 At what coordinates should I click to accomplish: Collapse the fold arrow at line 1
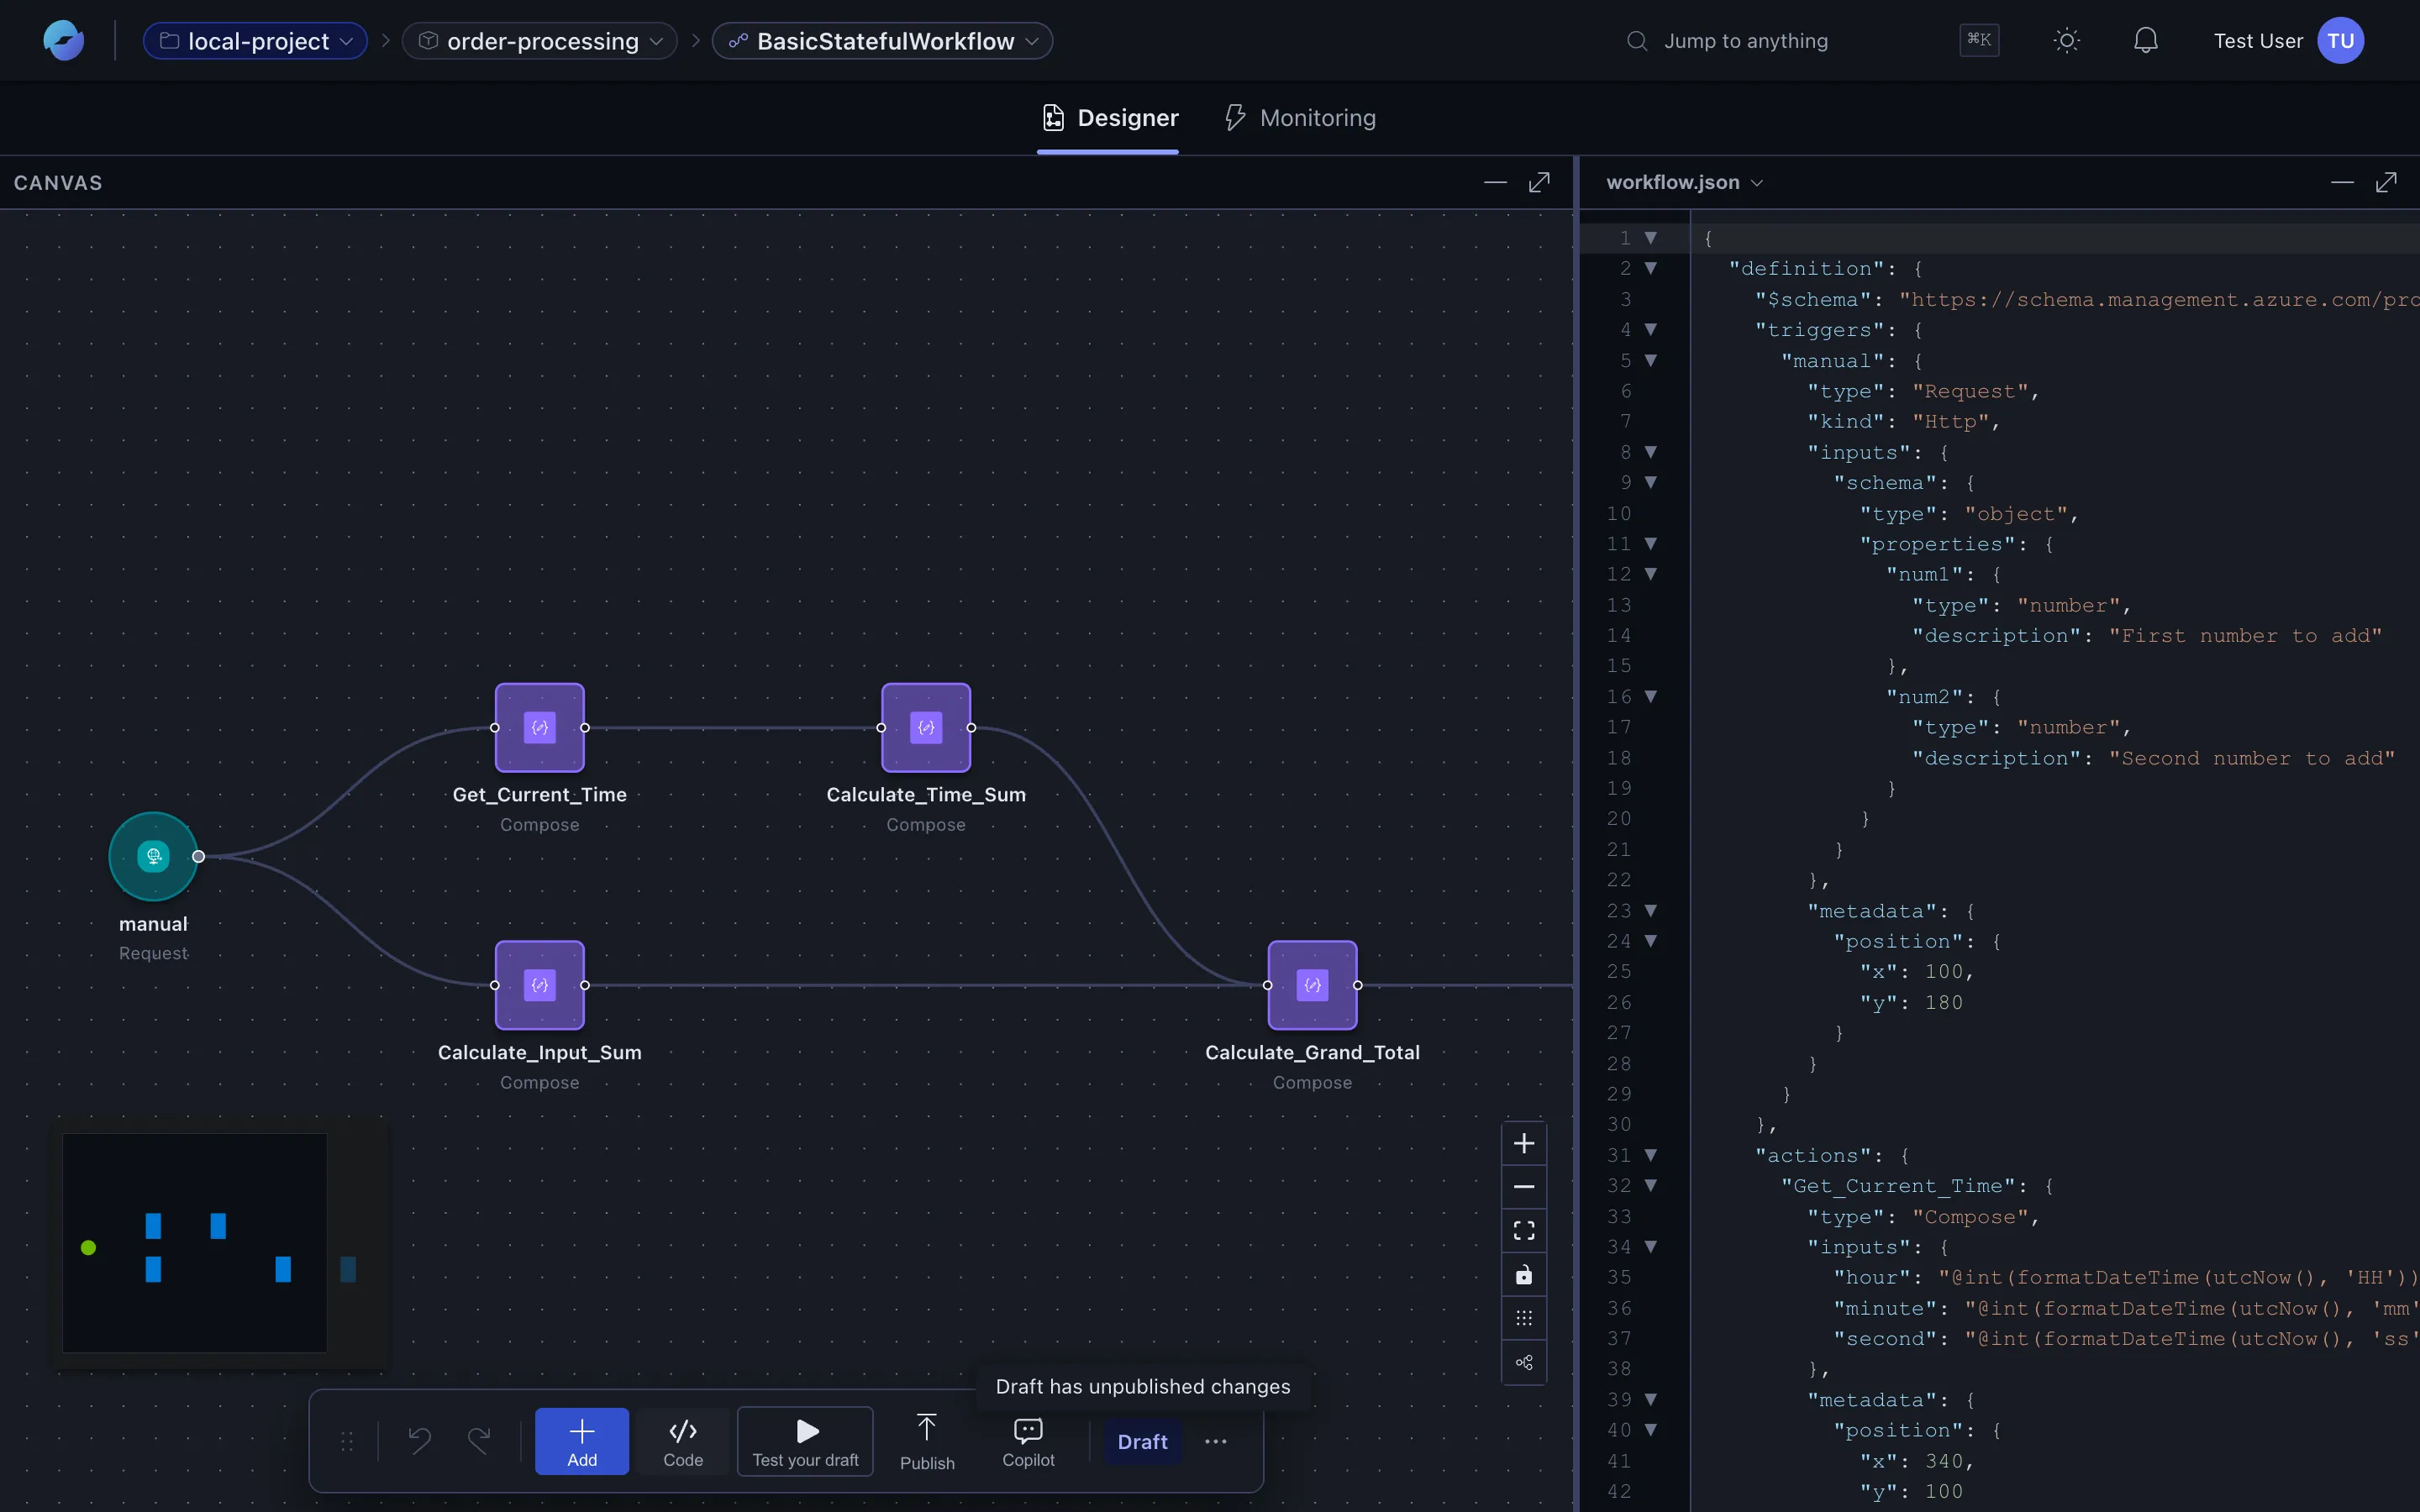tap(1651, 238)
